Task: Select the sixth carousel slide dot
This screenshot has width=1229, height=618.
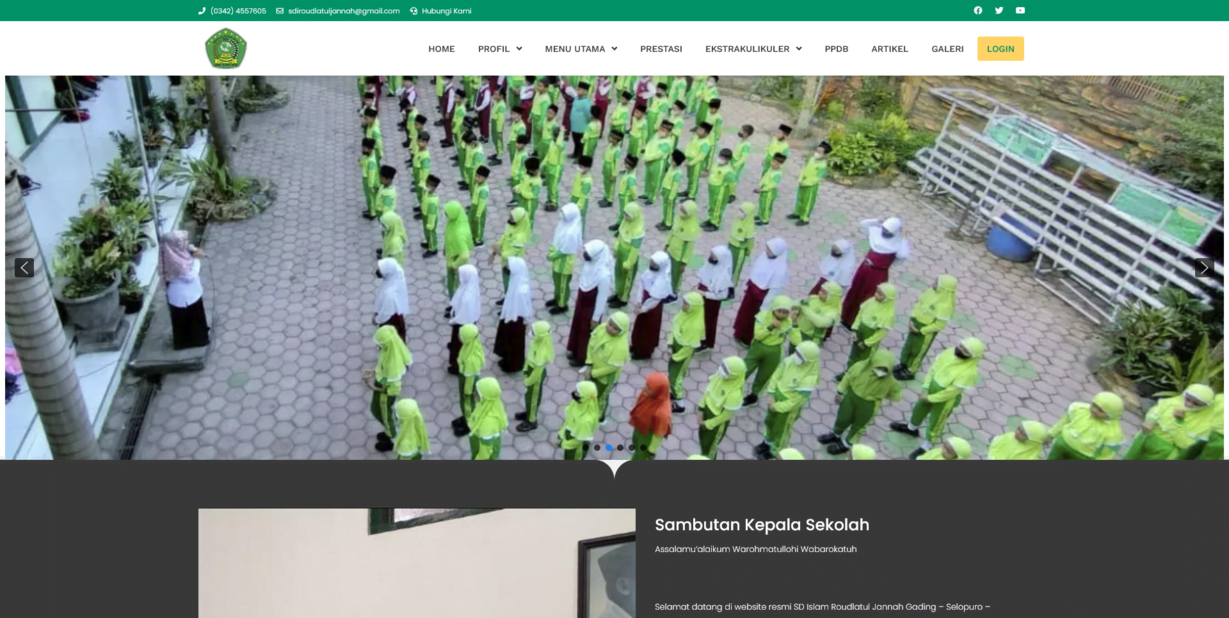Action: [643, 448]
